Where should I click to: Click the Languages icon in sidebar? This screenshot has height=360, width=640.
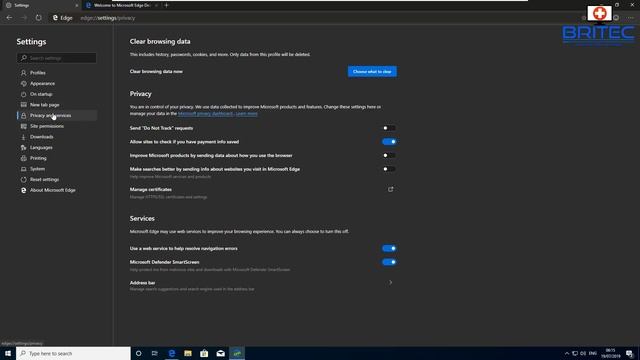(24, 147)
